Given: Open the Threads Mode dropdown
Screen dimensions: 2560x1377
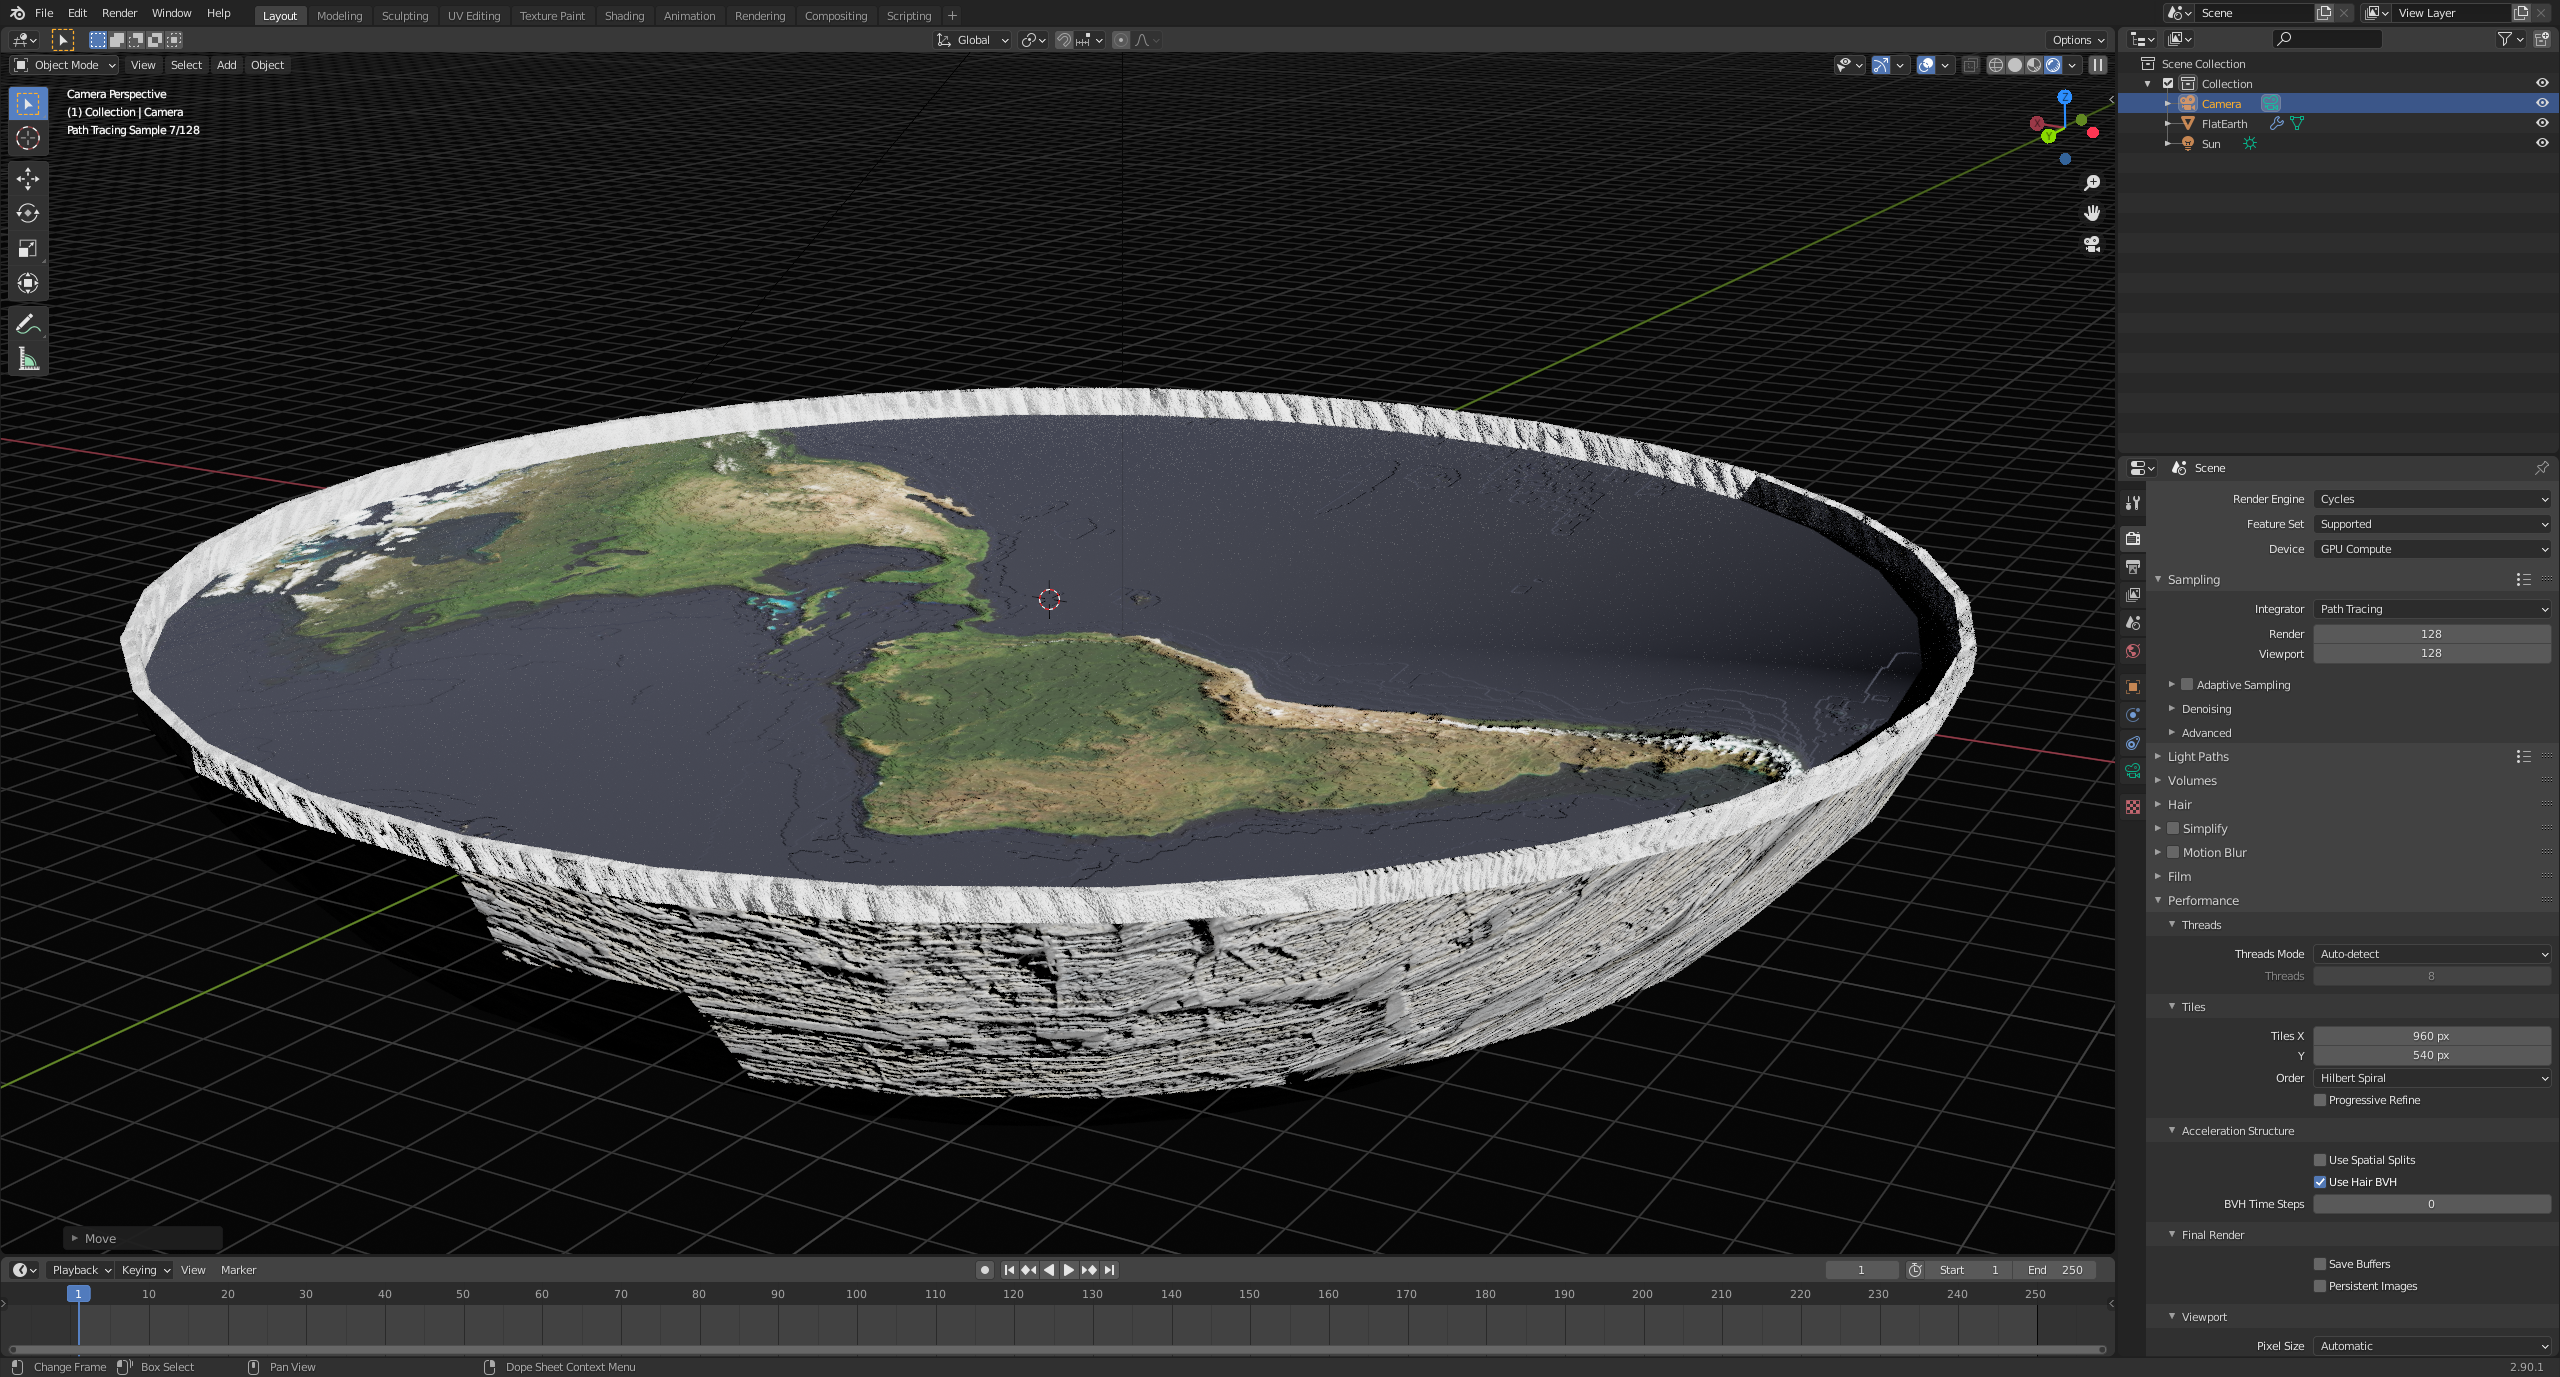Looking at the screenshot, I should pos(2432,953).
